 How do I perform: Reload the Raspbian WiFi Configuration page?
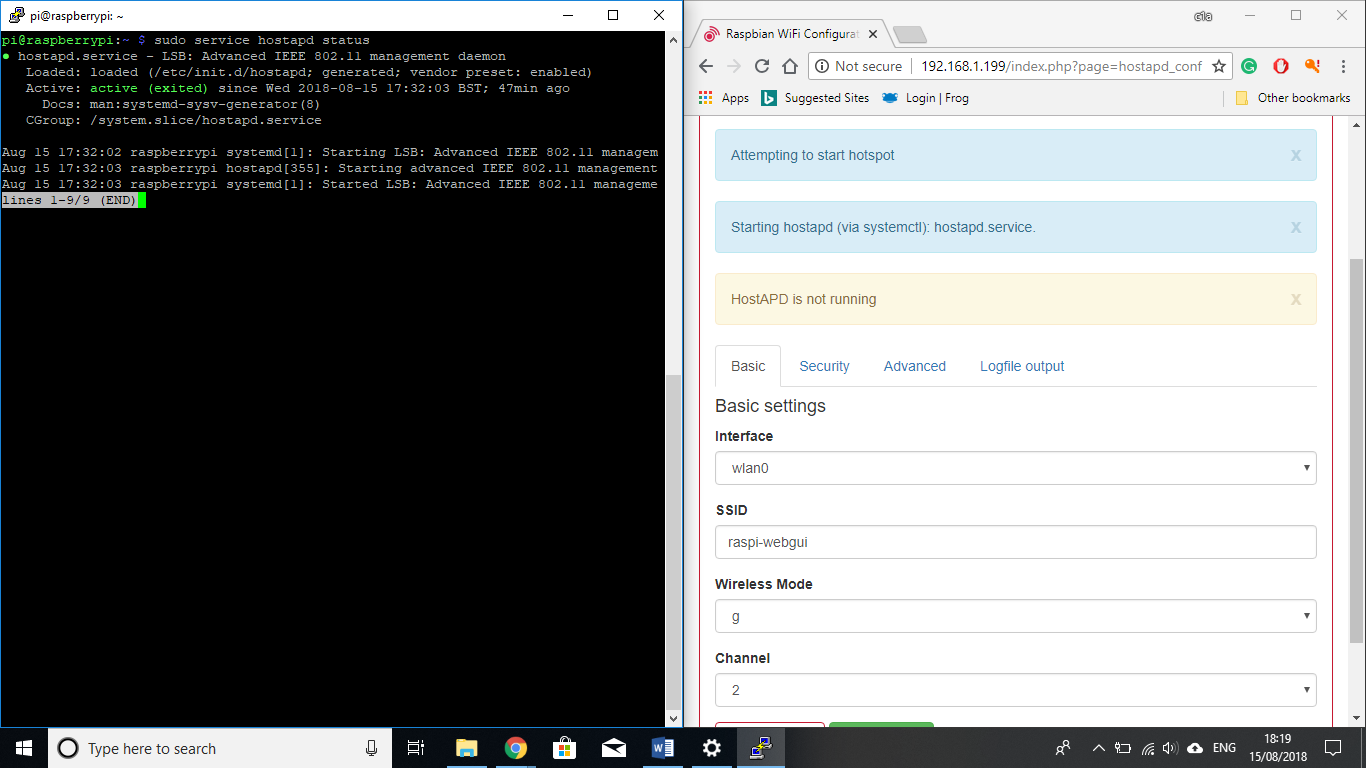(762, 65)
